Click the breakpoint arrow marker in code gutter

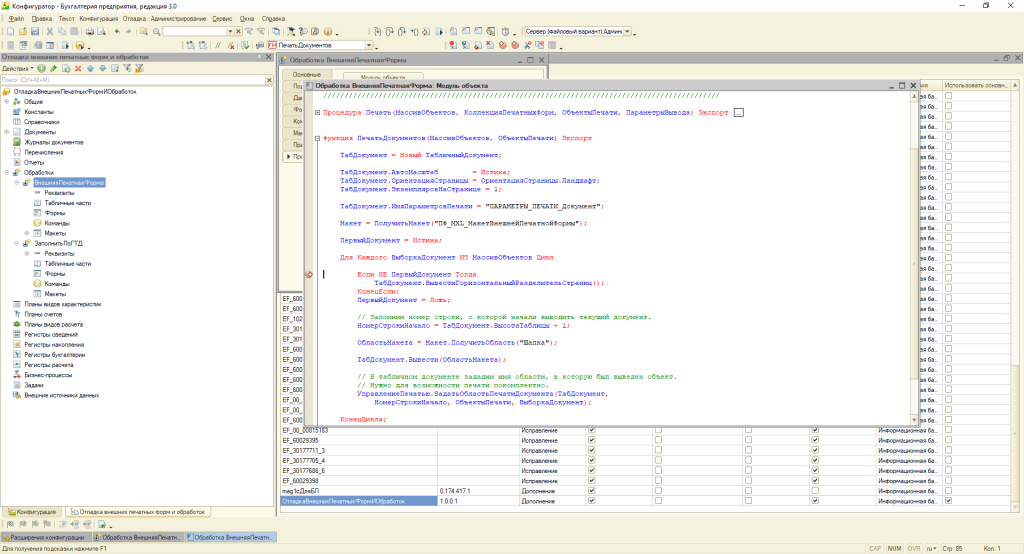coord(308,274)
